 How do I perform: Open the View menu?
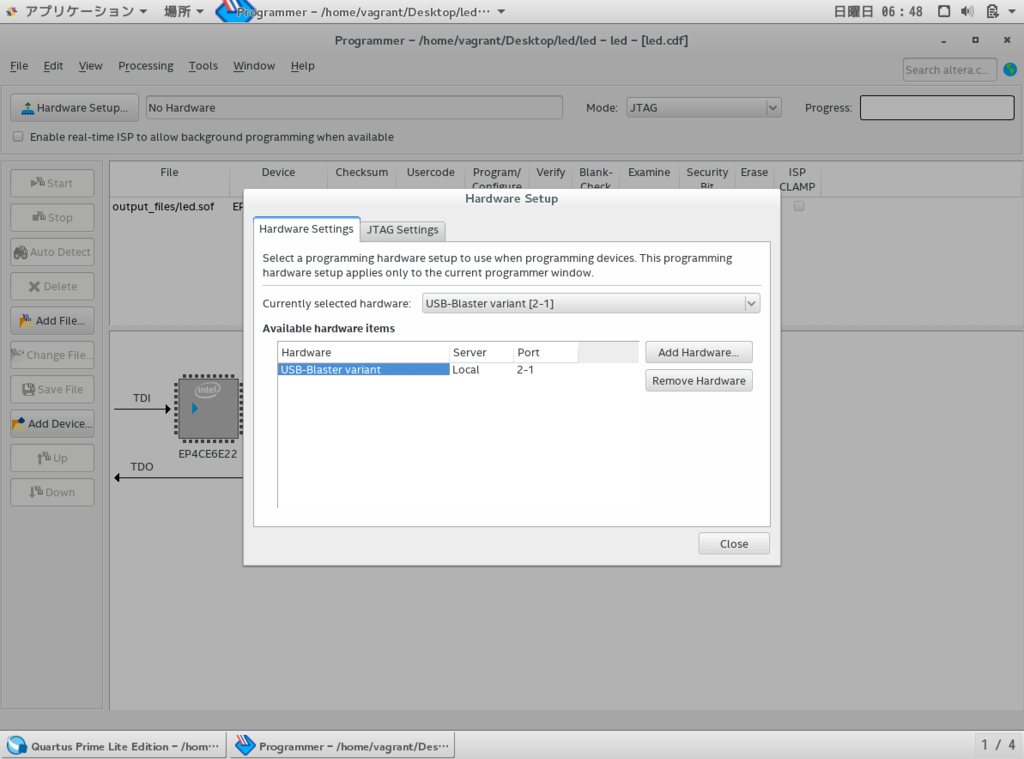coord(90,65)
